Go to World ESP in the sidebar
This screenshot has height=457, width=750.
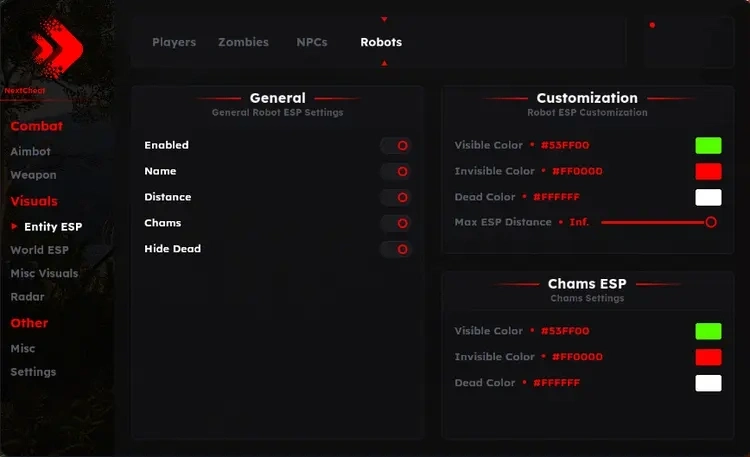[x=40, y=250]
